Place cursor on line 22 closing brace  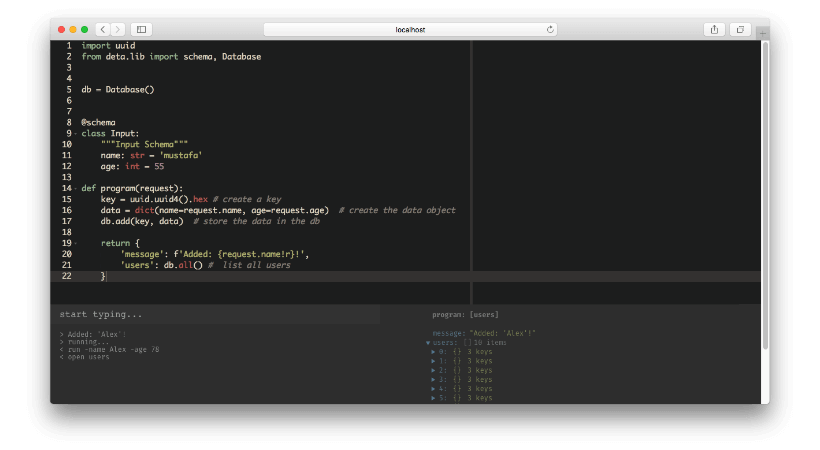(103, 276)
